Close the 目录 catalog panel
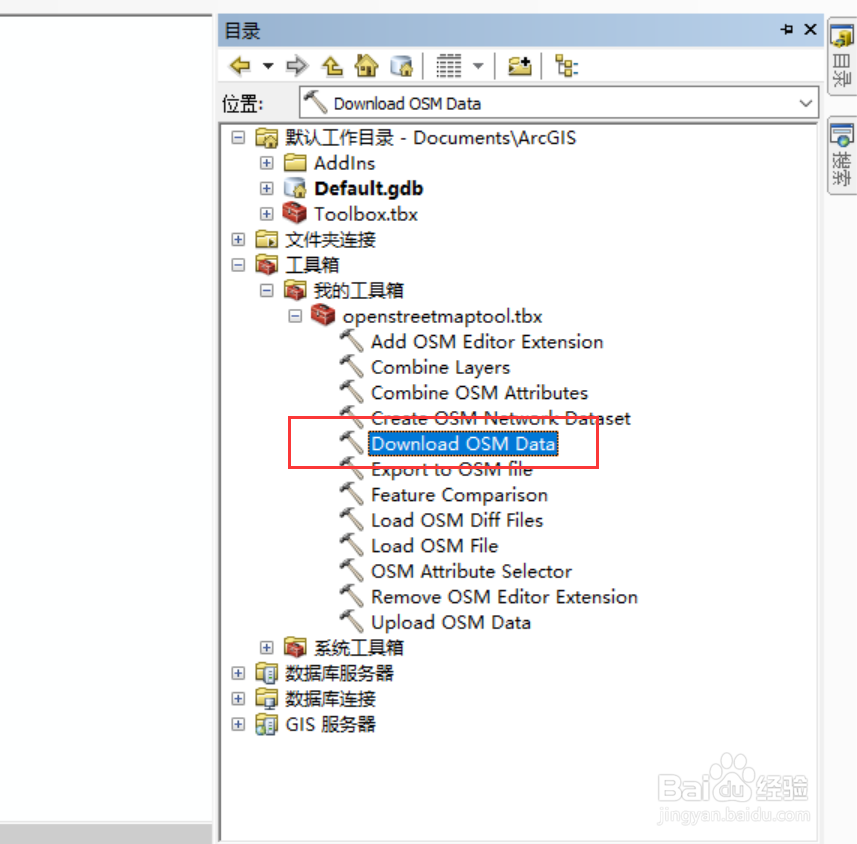The width and height of the screenshot is (857, 844). [x=811, y=29]
